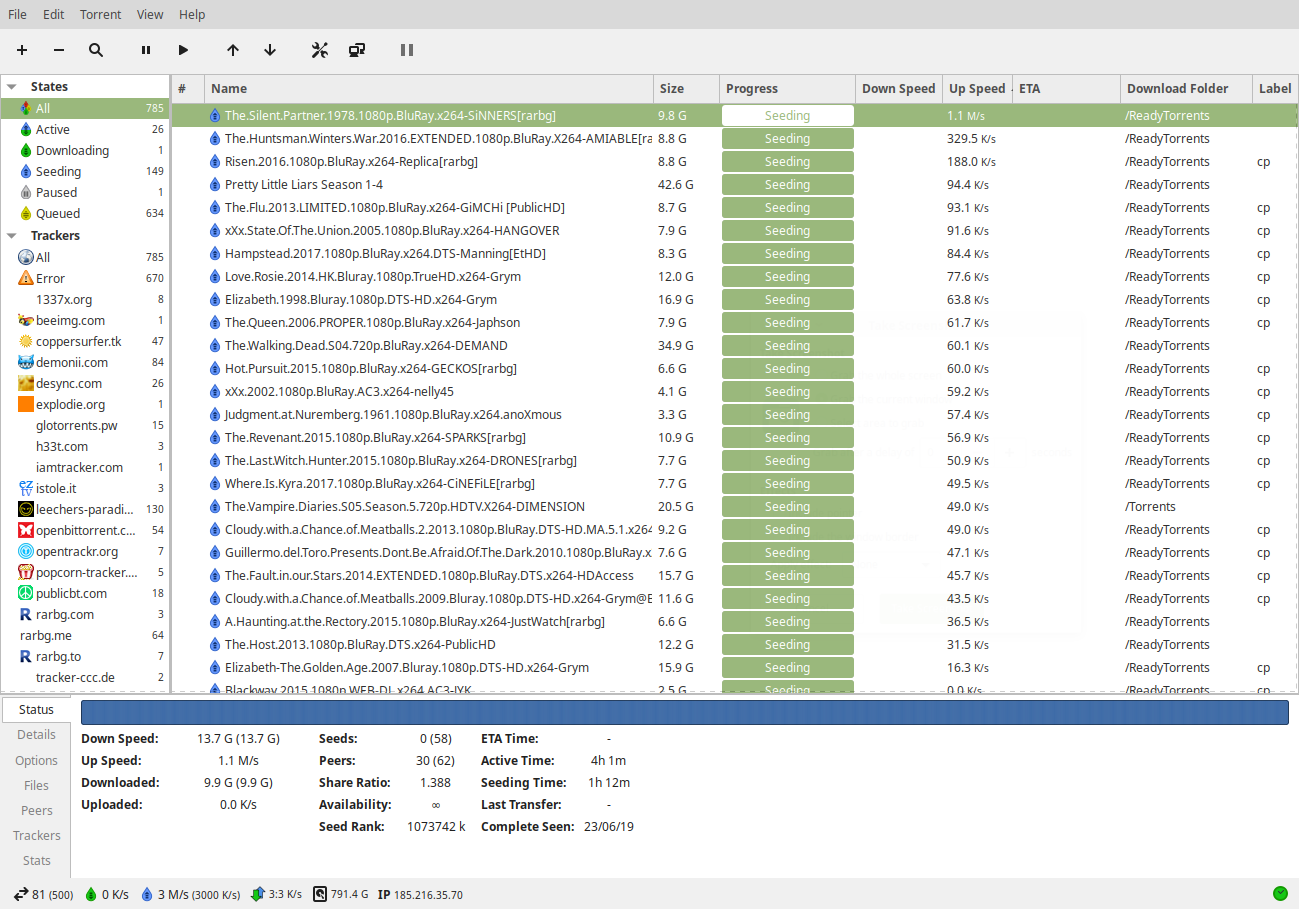Sort torrents by the Progress column
Viewport: 1299px width, 909px height.
click(x=787, y=88)
